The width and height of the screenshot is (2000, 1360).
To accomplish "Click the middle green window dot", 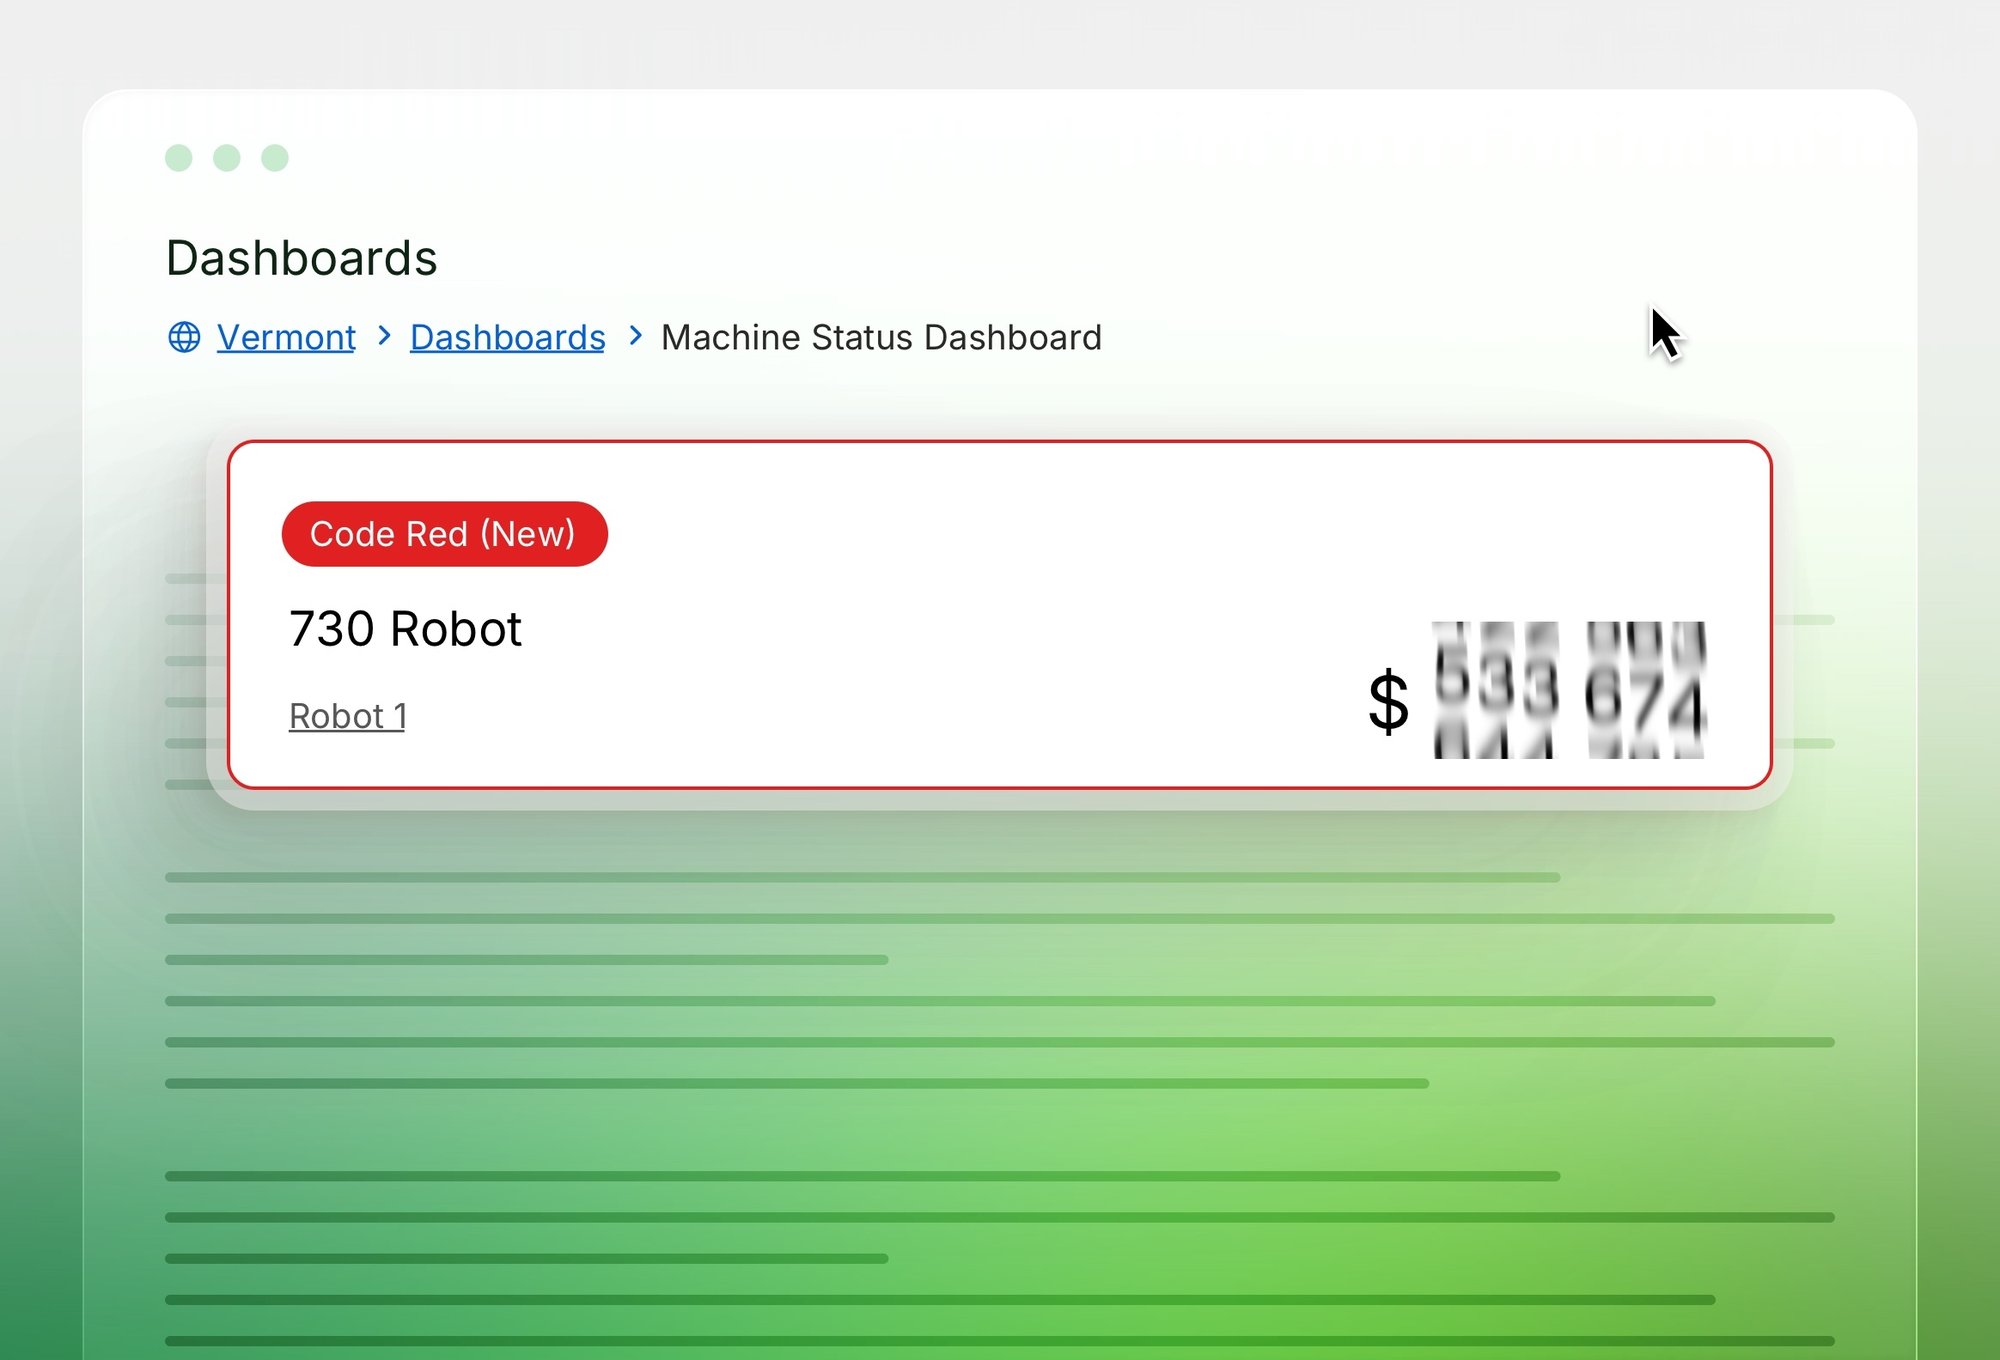I will click(227, 158).
